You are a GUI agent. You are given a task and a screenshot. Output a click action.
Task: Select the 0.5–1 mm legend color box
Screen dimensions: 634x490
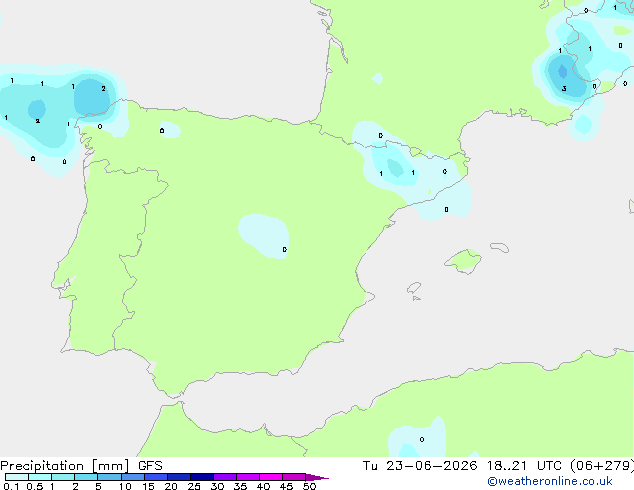coord(40,477)
